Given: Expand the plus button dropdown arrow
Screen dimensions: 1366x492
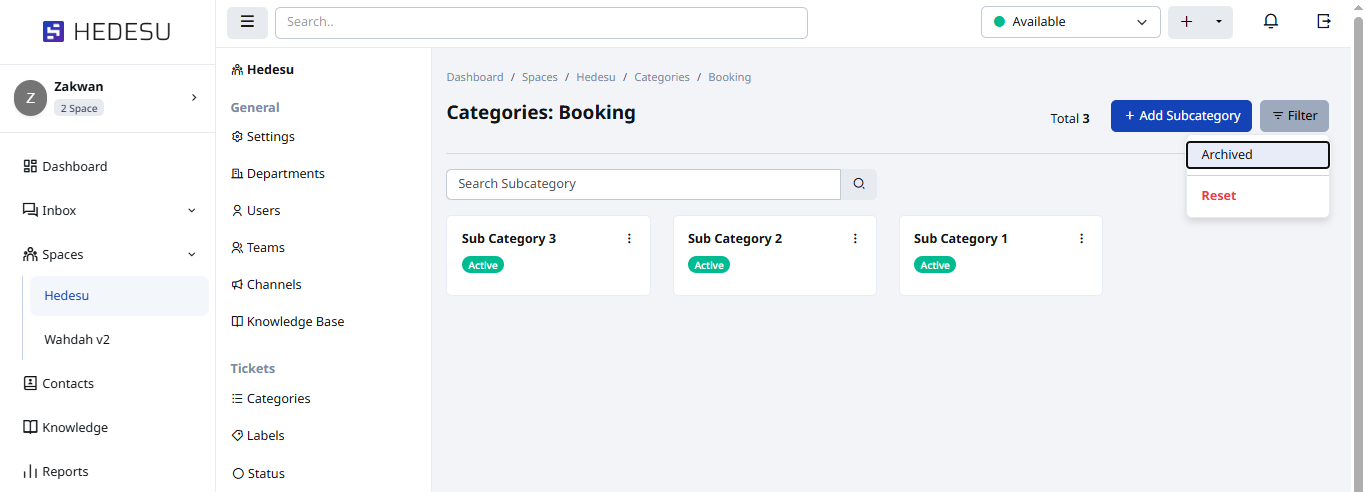Looking at the screenshot, I should click(x=1218, y=22).
